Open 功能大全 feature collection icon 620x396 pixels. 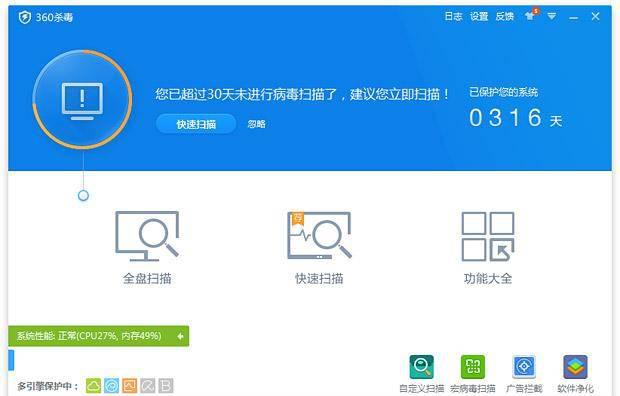pos(488,236)
